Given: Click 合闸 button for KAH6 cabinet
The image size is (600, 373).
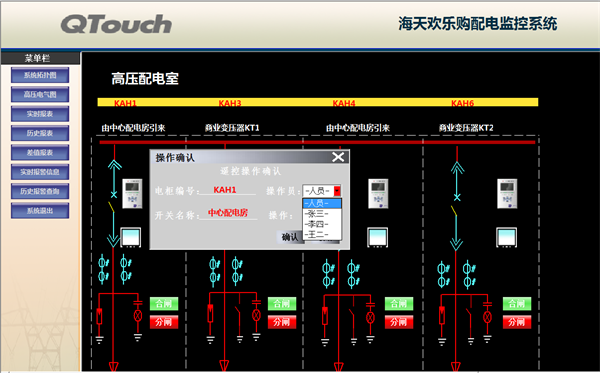Looking at the screenshot, I should pos(517,304).
